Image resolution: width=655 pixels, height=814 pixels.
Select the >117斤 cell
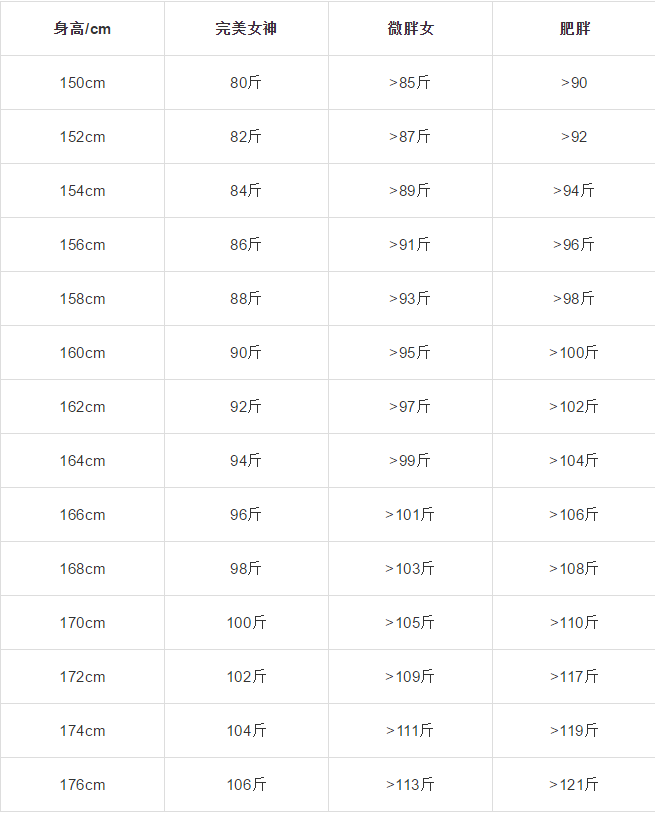(x=574, y=677)
